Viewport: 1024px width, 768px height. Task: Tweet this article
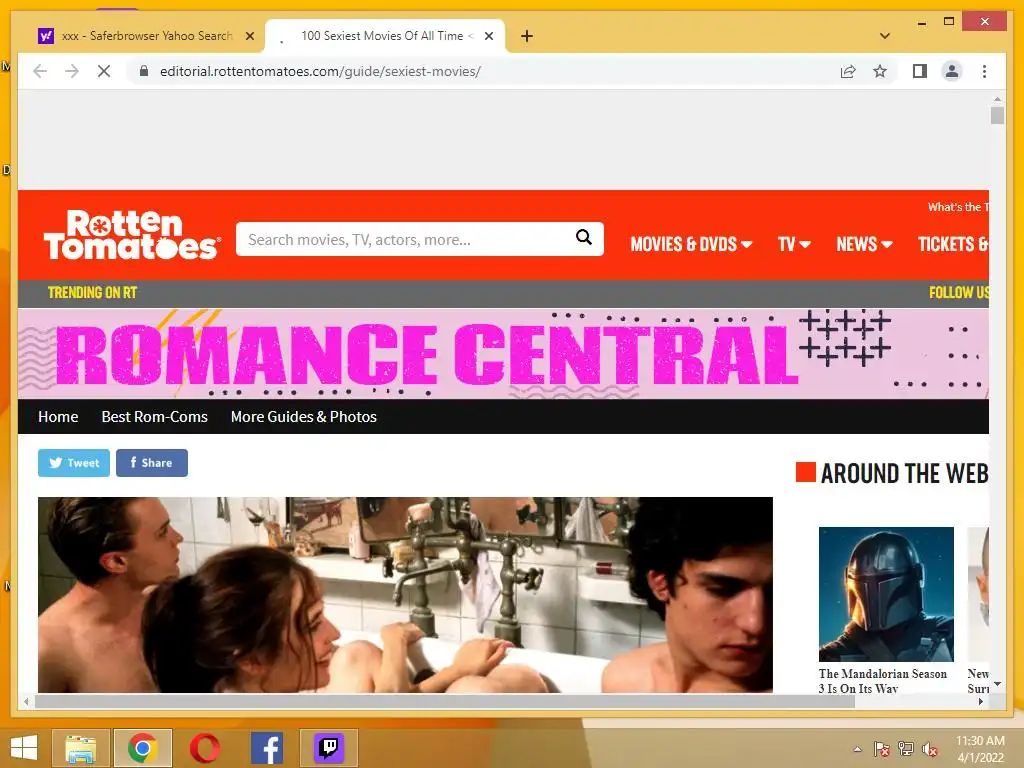point(74,463)
